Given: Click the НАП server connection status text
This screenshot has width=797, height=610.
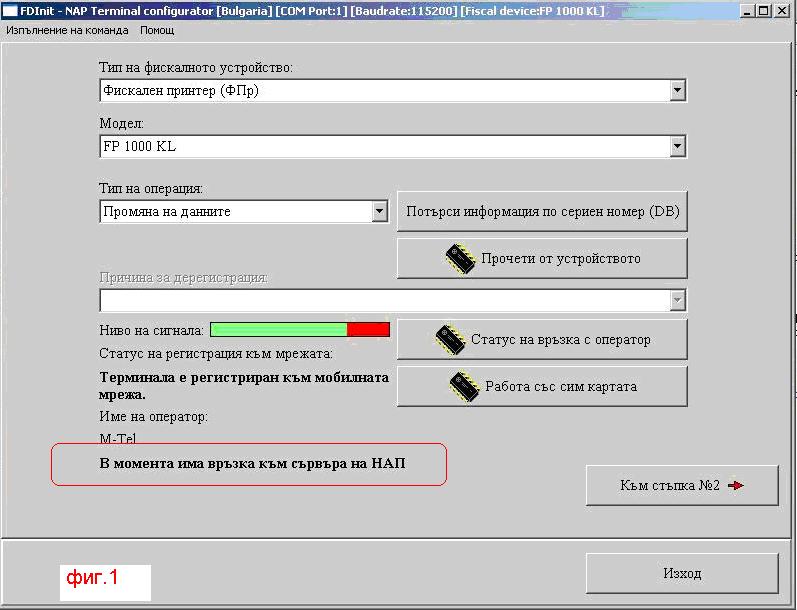Looking at the screenshot, I should point(252,464).
